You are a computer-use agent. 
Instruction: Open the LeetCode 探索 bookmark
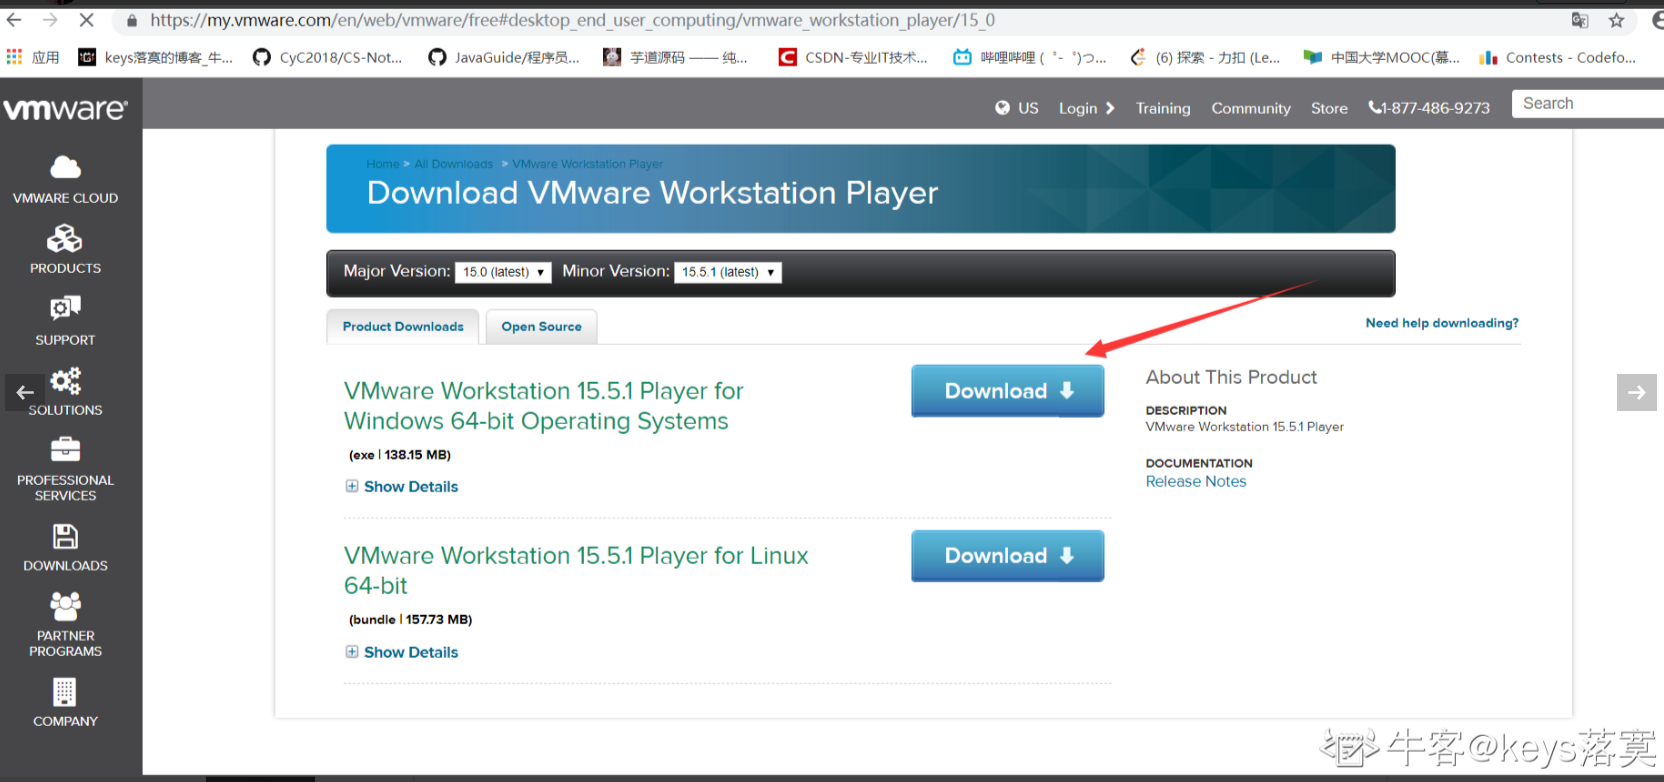coord(1205,58)
